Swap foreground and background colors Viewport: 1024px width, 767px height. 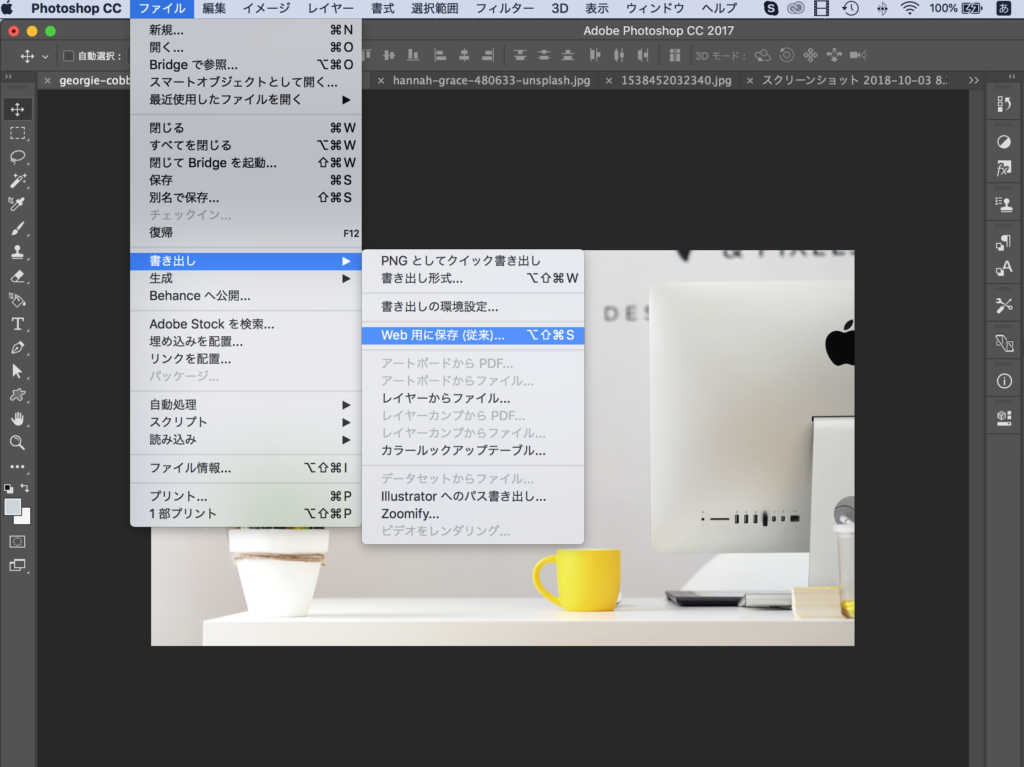click(x=25, y=488)
